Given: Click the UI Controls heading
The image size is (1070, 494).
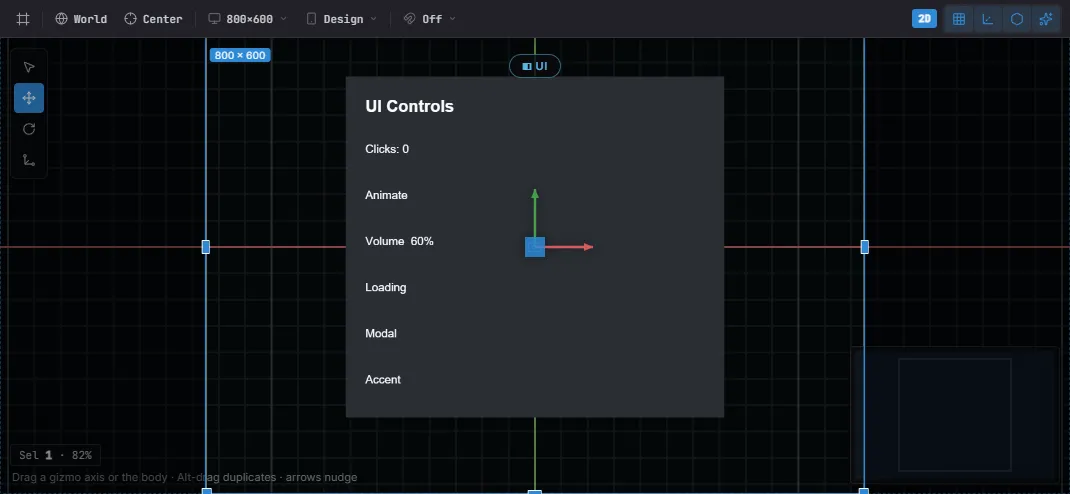Looking at the screenshot, I should coord(409,106).
